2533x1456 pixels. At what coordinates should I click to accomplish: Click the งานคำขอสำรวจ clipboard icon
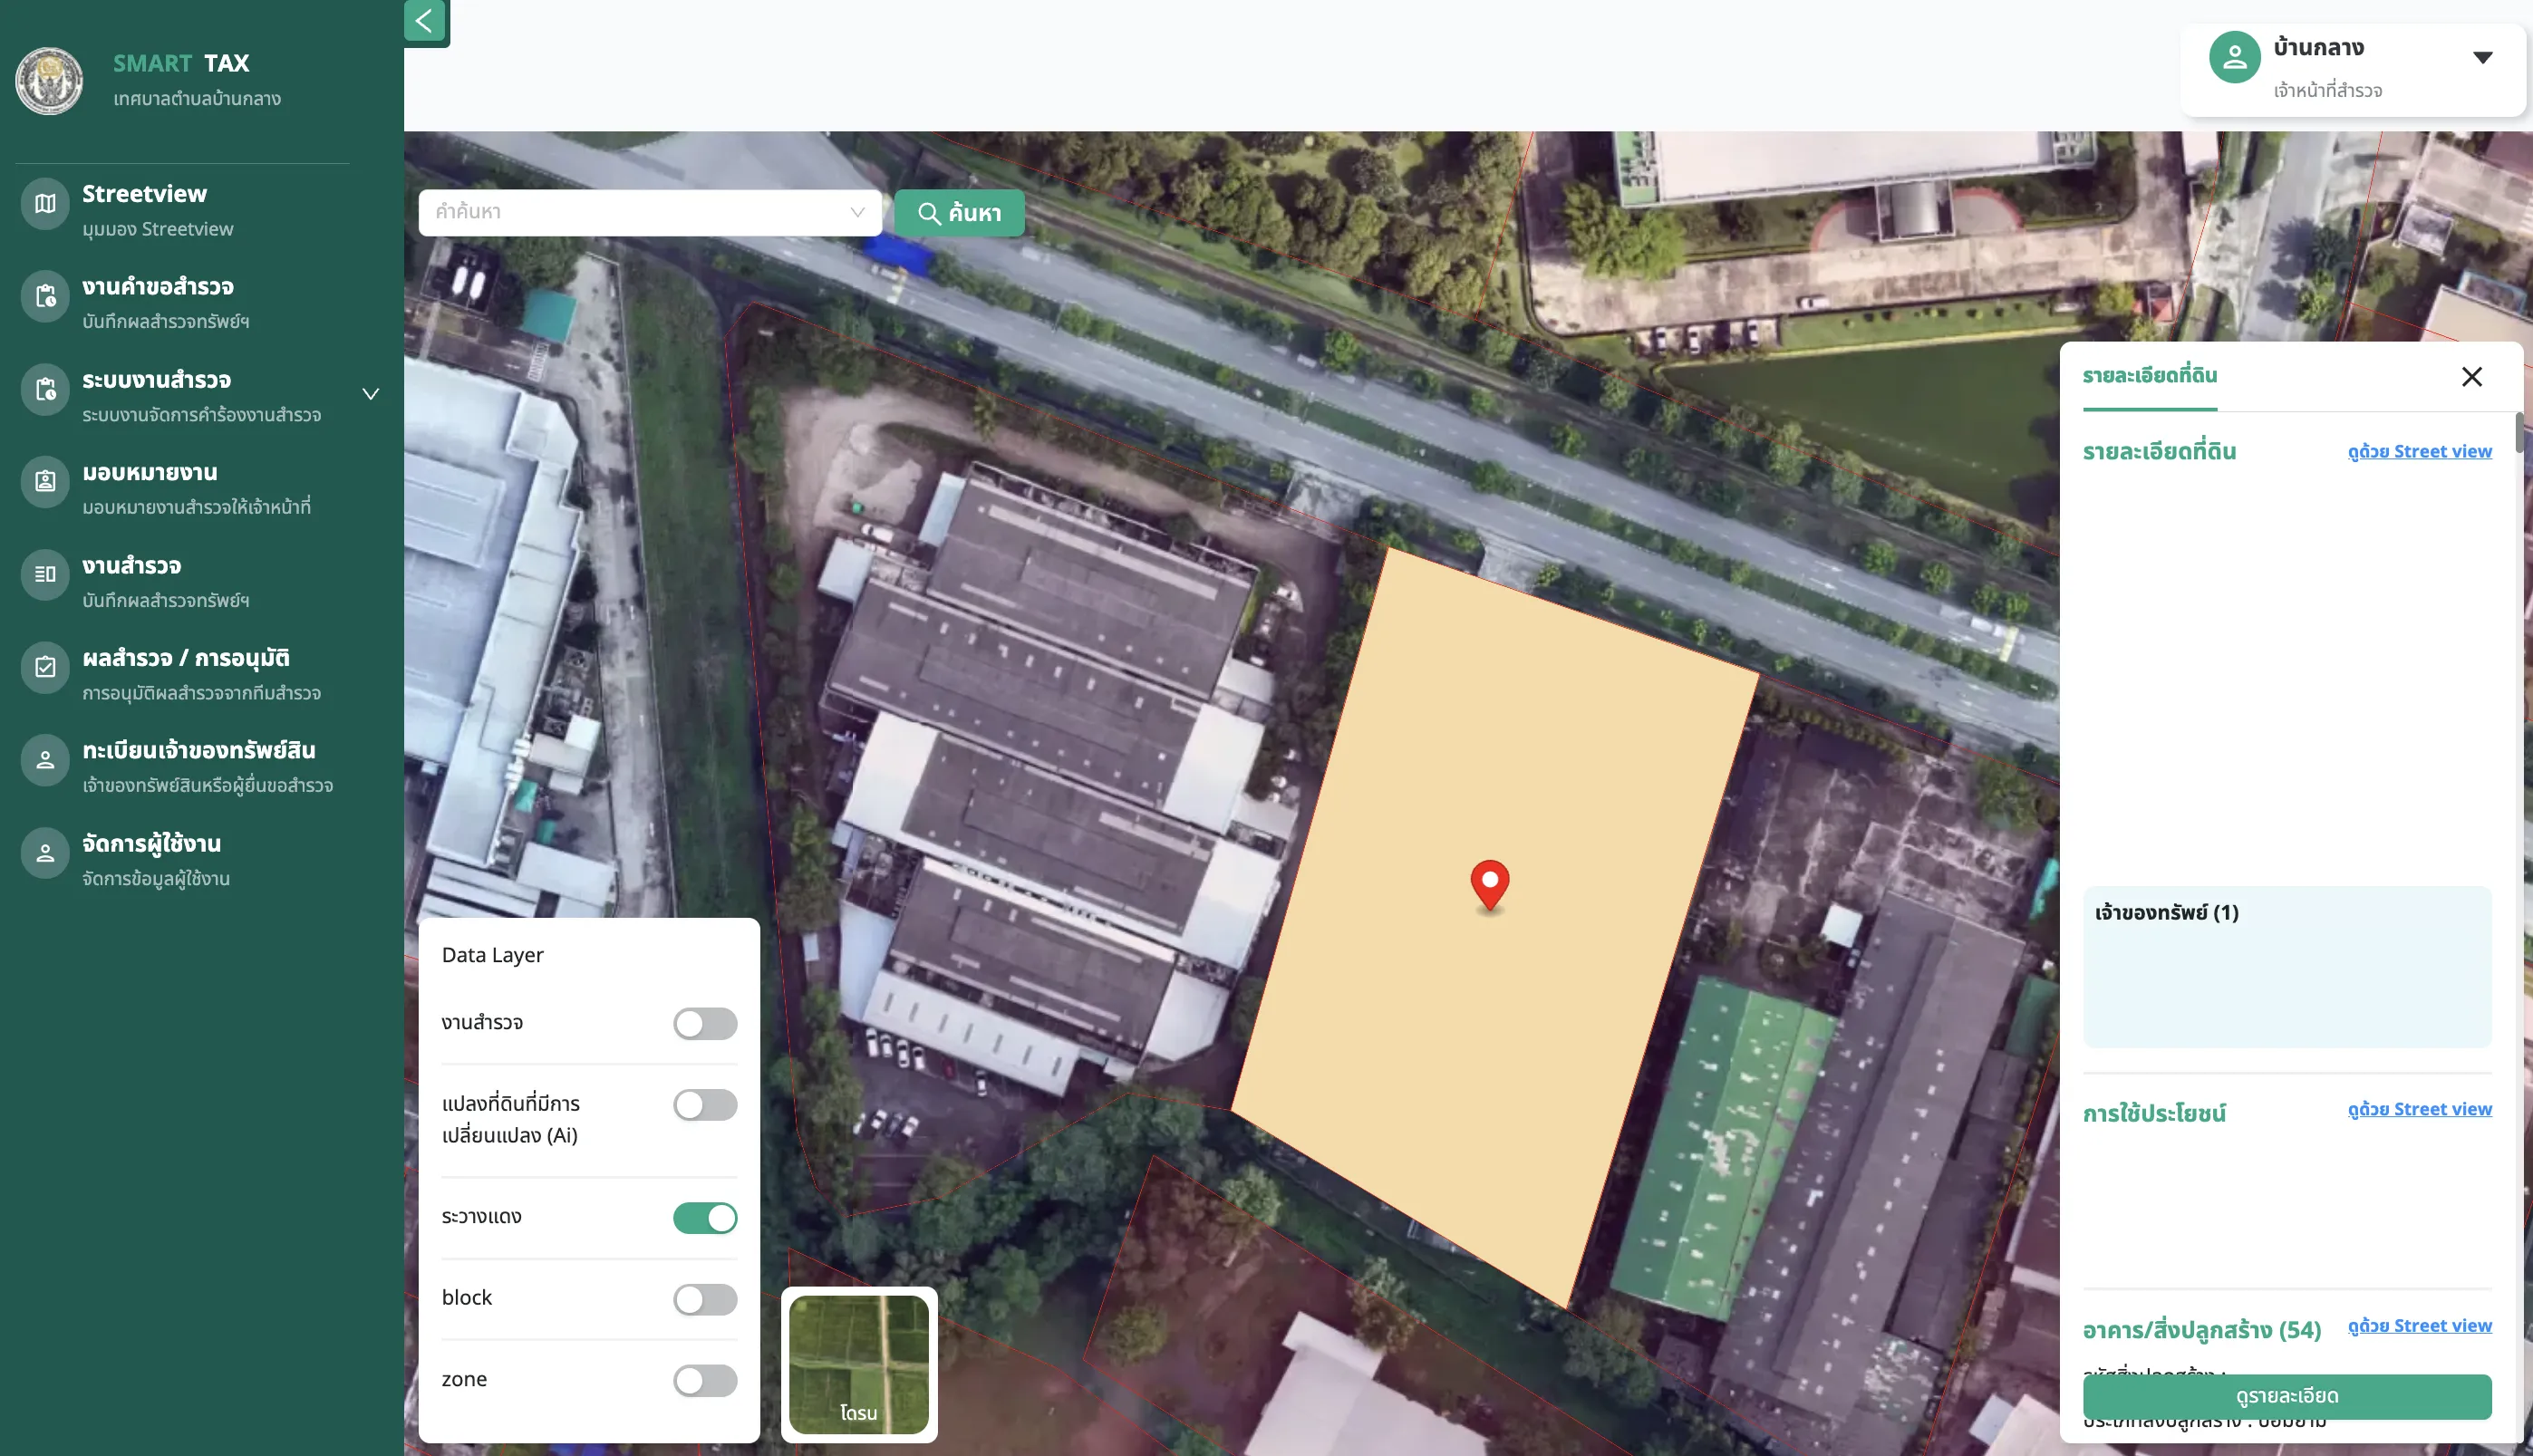pos(45,297)
